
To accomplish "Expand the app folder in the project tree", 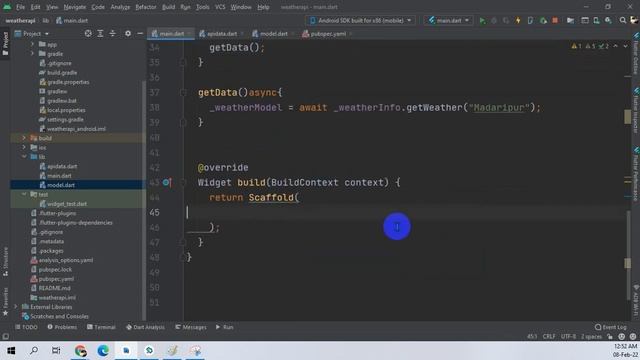I will (32, 44).
